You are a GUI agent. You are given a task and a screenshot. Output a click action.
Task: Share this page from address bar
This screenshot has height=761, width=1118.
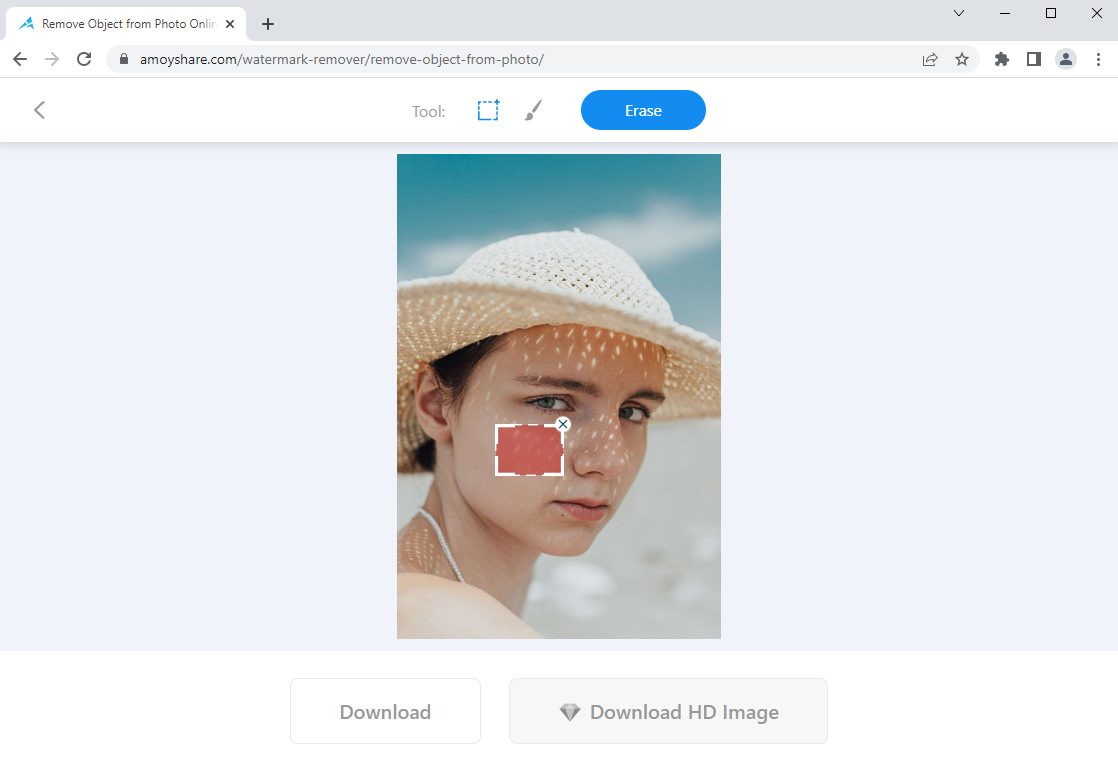coord(930,59)
